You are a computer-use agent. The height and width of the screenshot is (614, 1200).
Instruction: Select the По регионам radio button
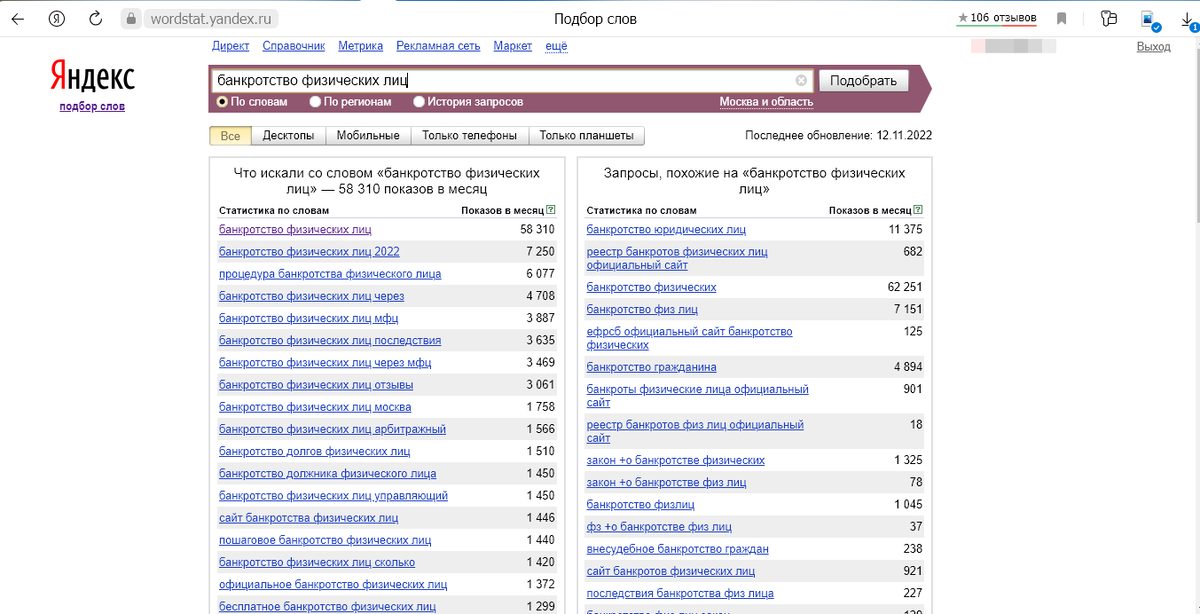315,102
